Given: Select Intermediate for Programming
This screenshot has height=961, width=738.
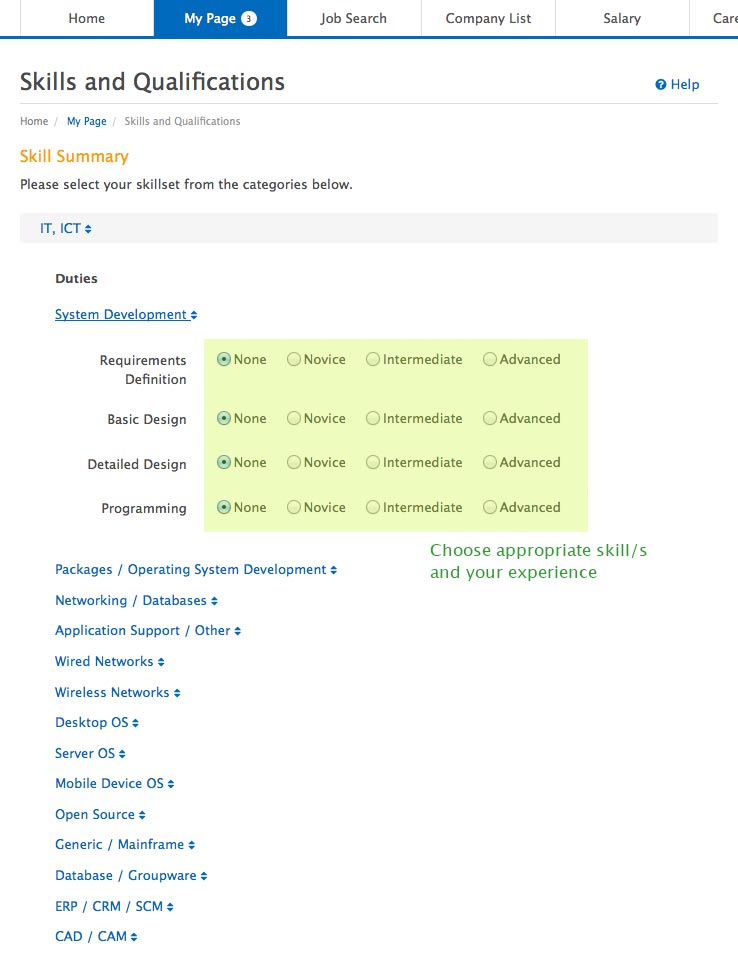Looking at the screenshot, I should [373, 507].
